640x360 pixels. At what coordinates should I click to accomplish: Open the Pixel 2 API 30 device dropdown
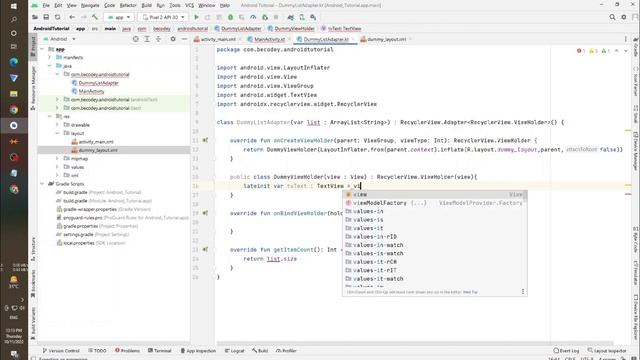coord(162,17)
